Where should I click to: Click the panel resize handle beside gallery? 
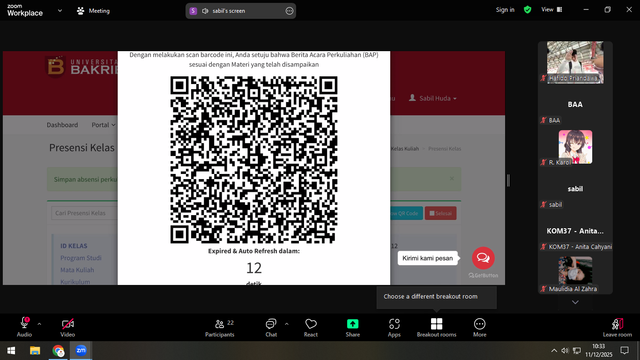(508, 180)
